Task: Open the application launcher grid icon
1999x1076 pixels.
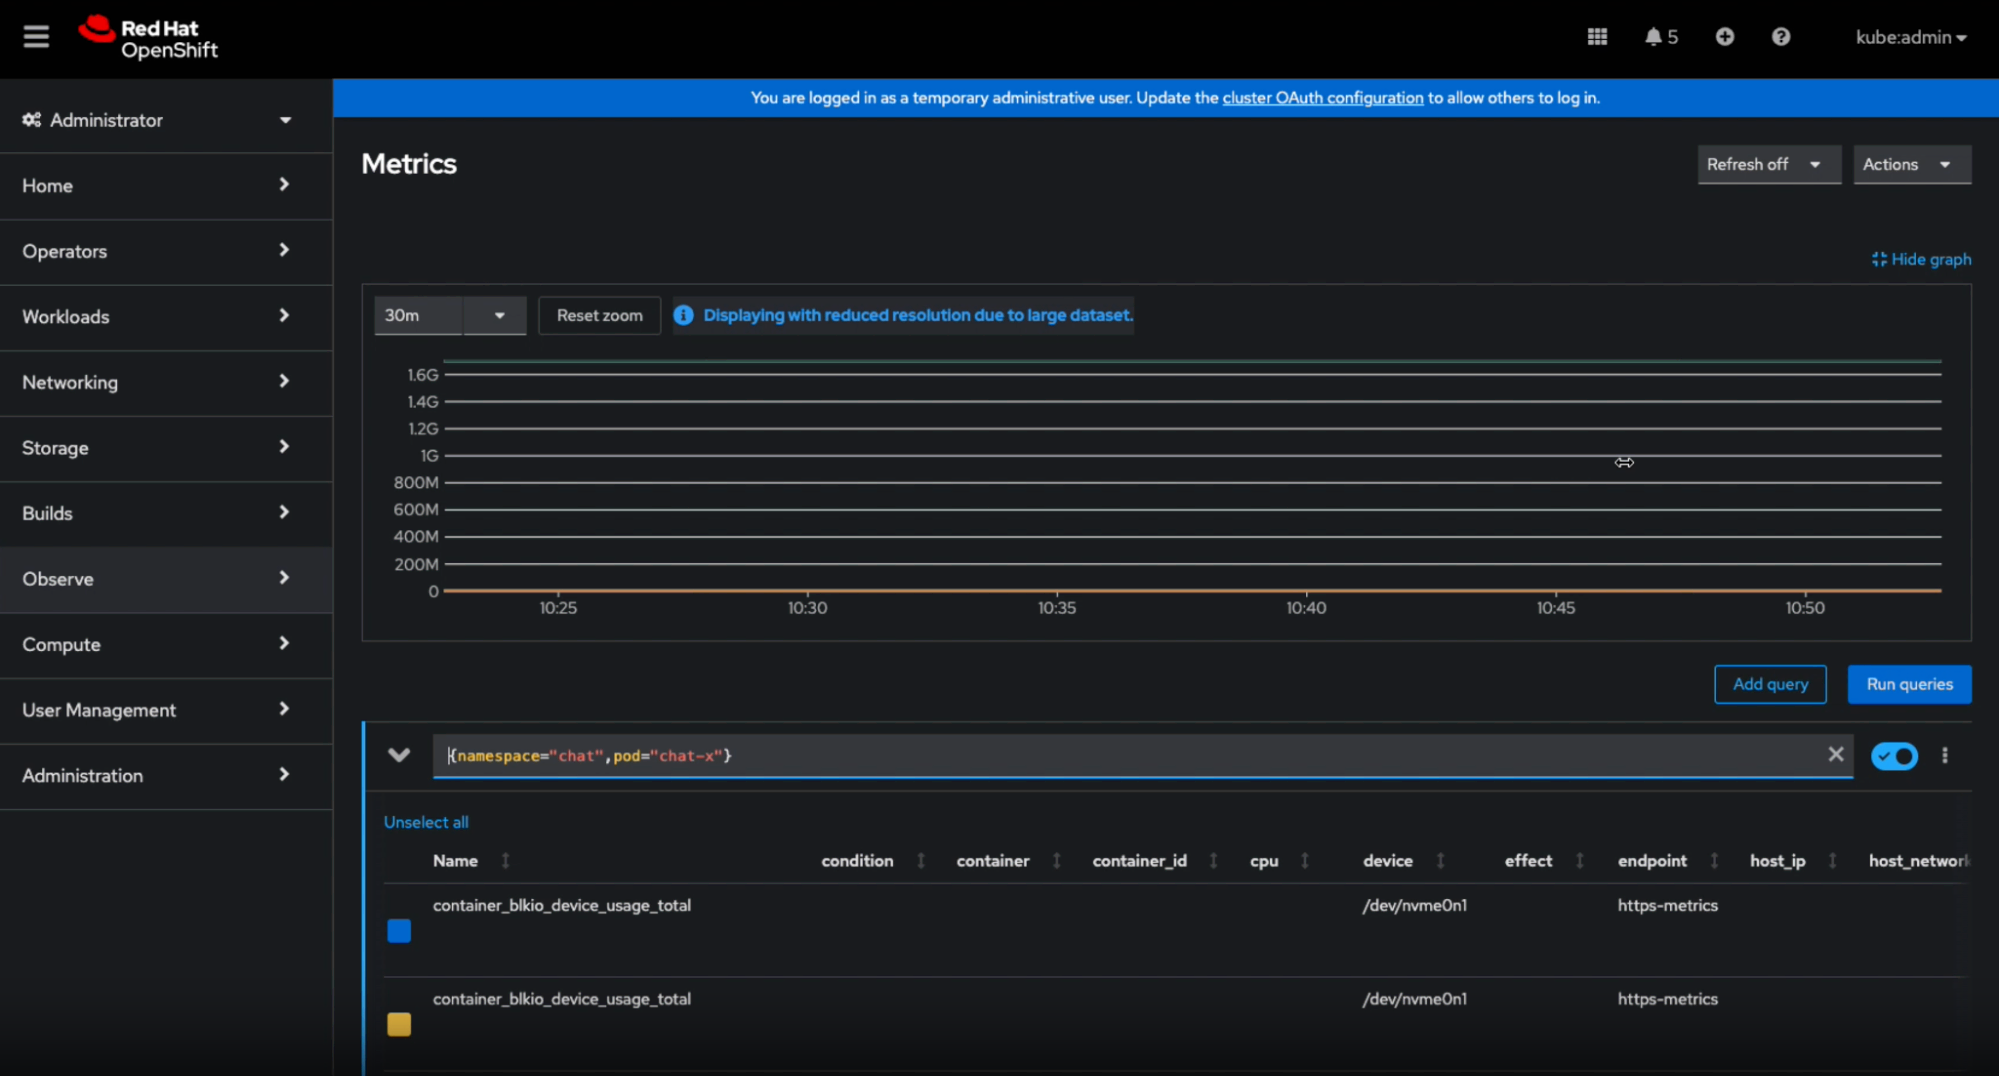Action: [1597, 37]
